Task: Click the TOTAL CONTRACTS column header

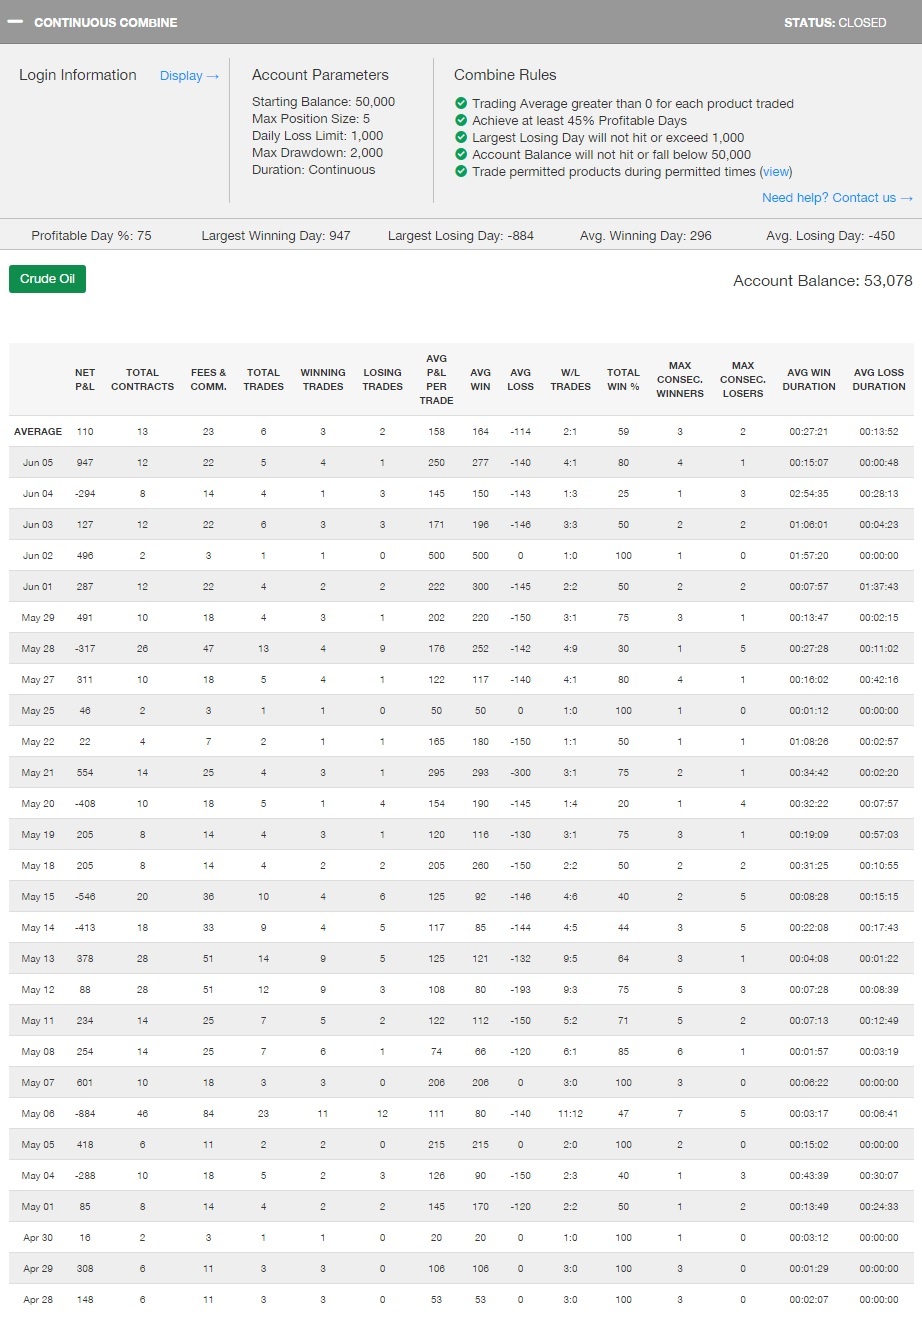Action: (142, 379)
